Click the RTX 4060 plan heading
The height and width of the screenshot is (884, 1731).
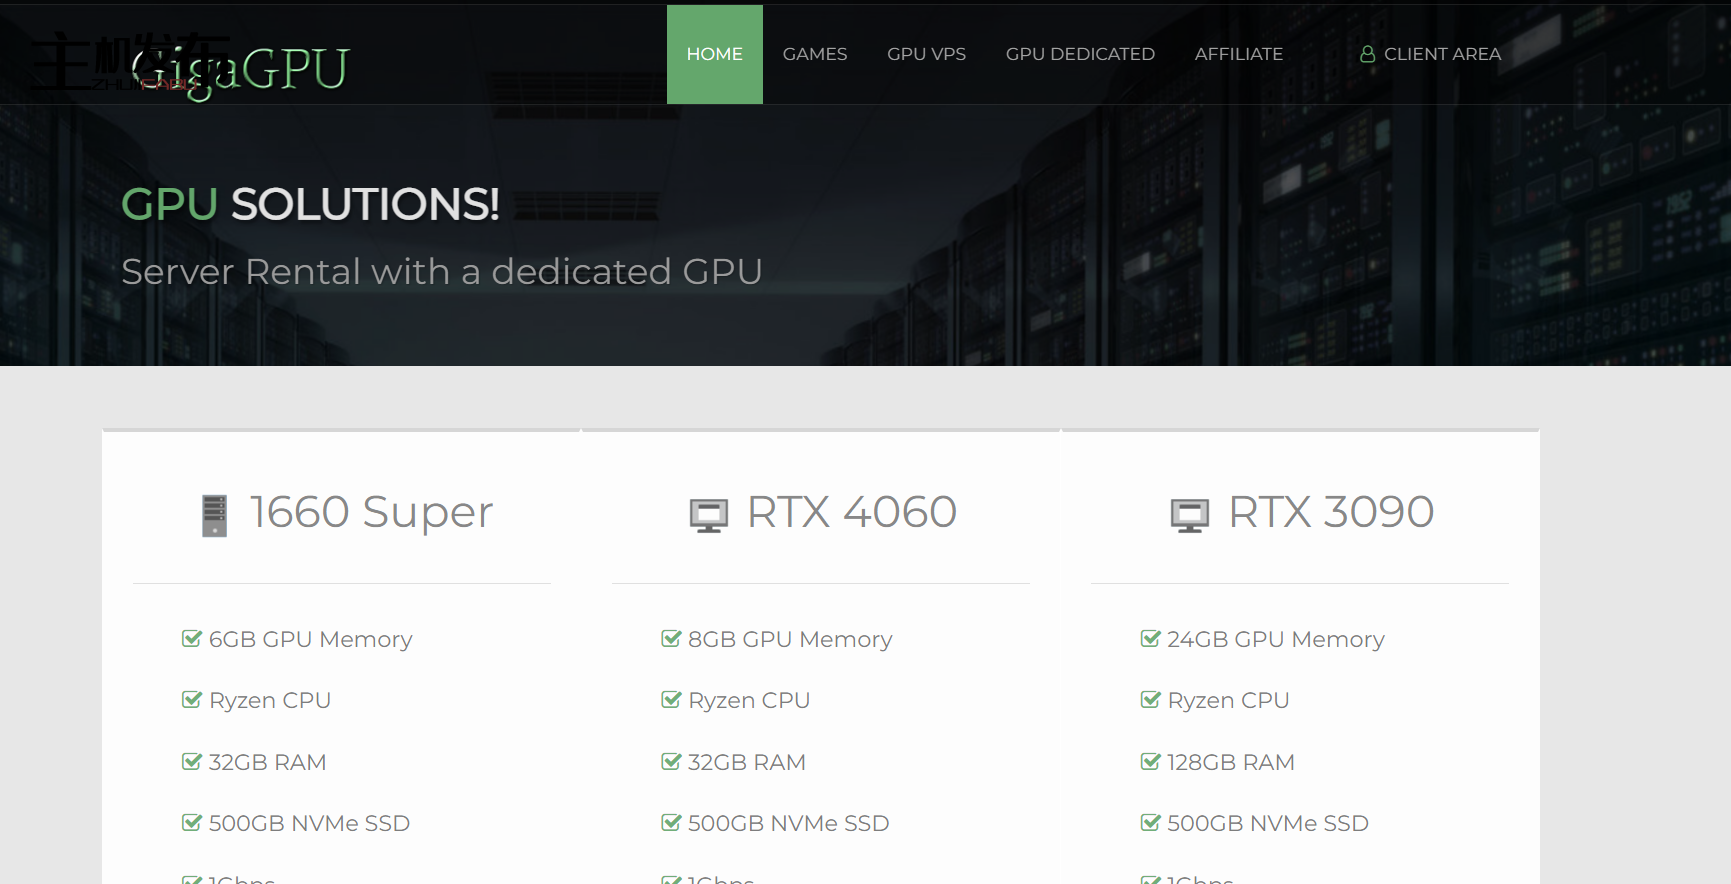[851, 512]
